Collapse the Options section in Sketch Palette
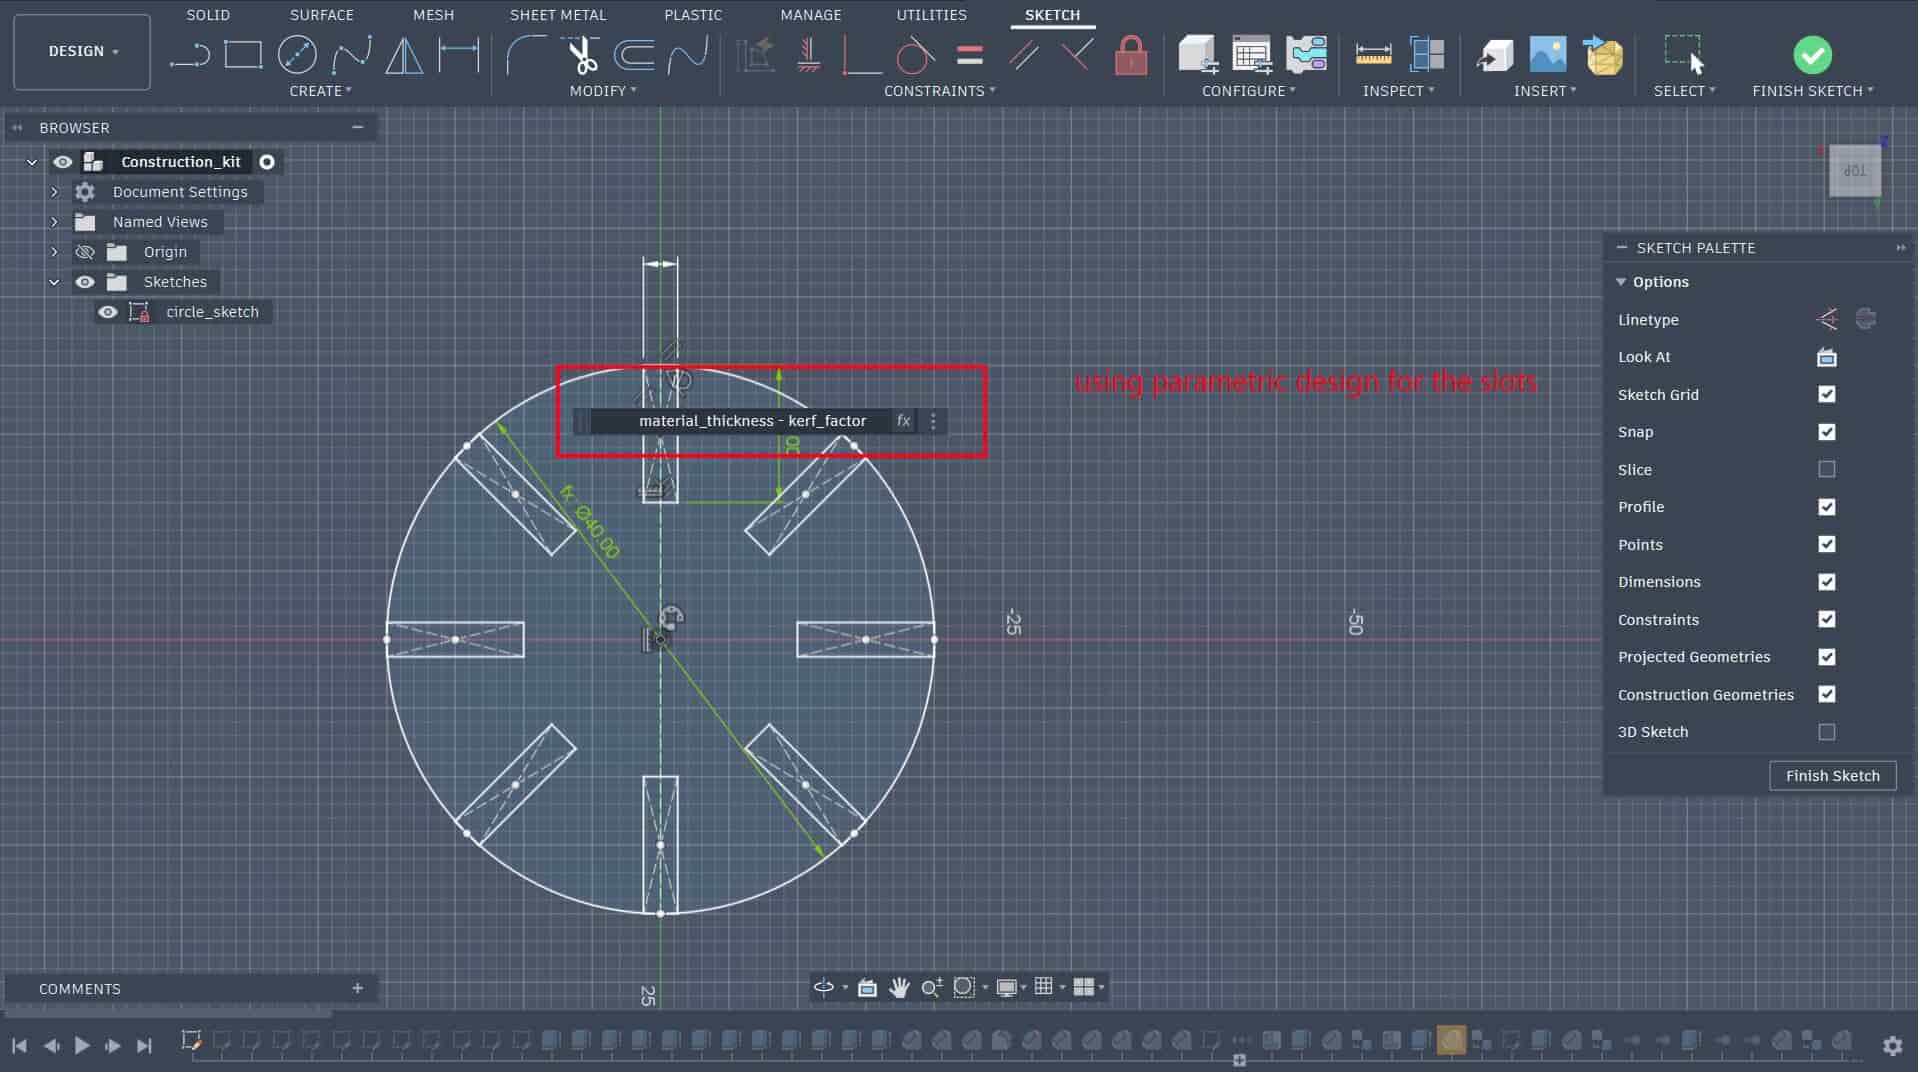1918x1072 pixels. click(1620, 282)
